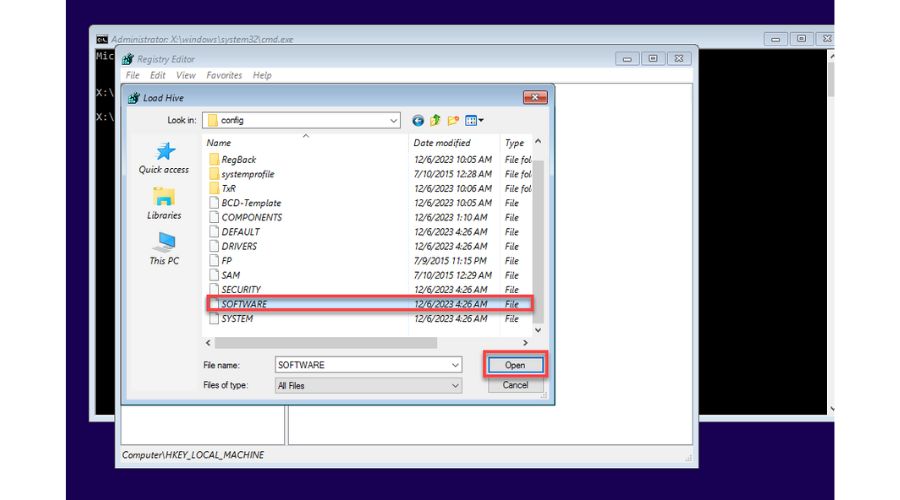Select the DRIVERS file
This screenshot has height=500, width=900.
[x=233, y=246]
